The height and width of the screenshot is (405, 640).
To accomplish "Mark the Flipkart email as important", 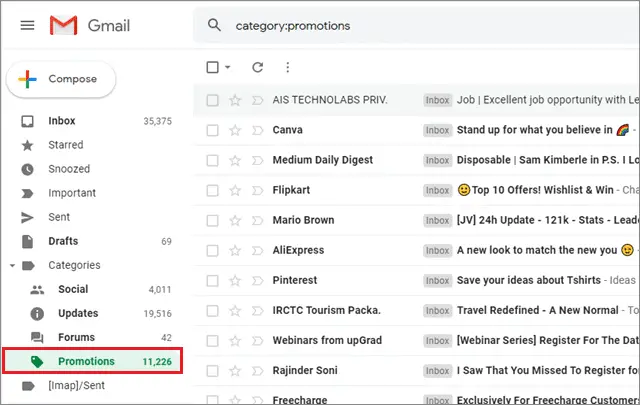I will pyautogui.click(x=258, y=190).
